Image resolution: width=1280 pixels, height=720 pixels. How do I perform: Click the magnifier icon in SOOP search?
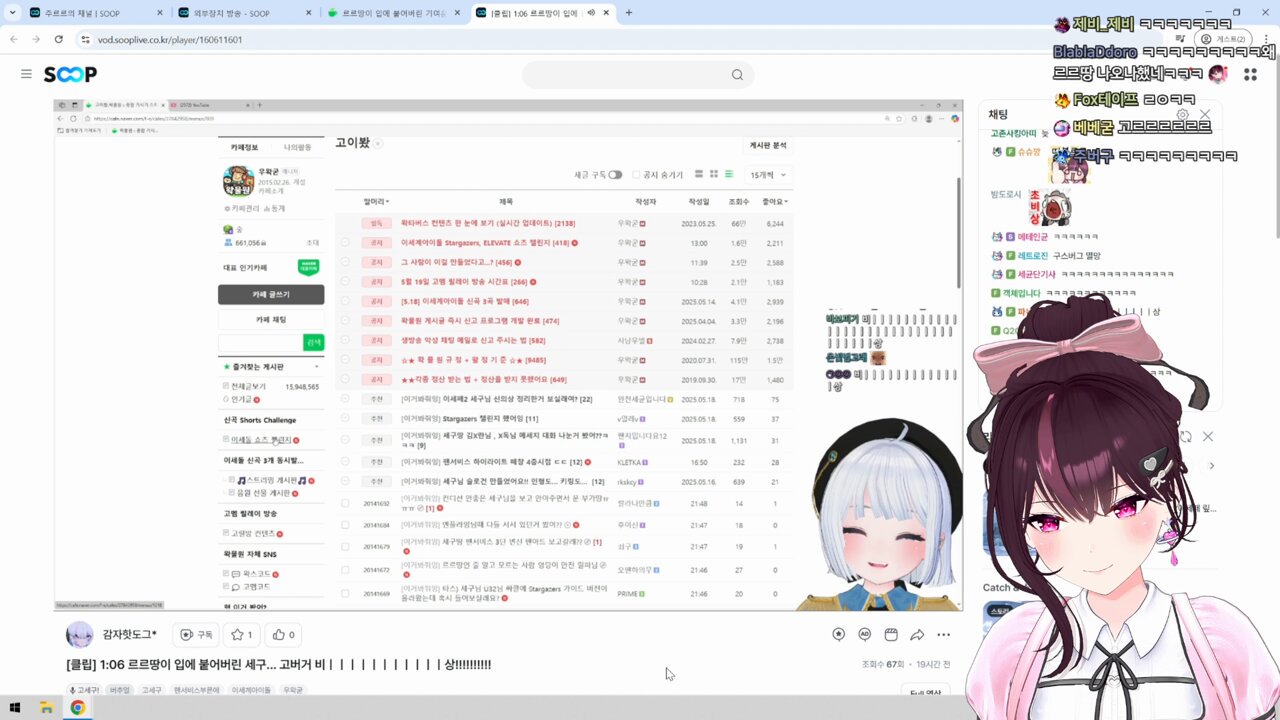click(x=737, y=74)
